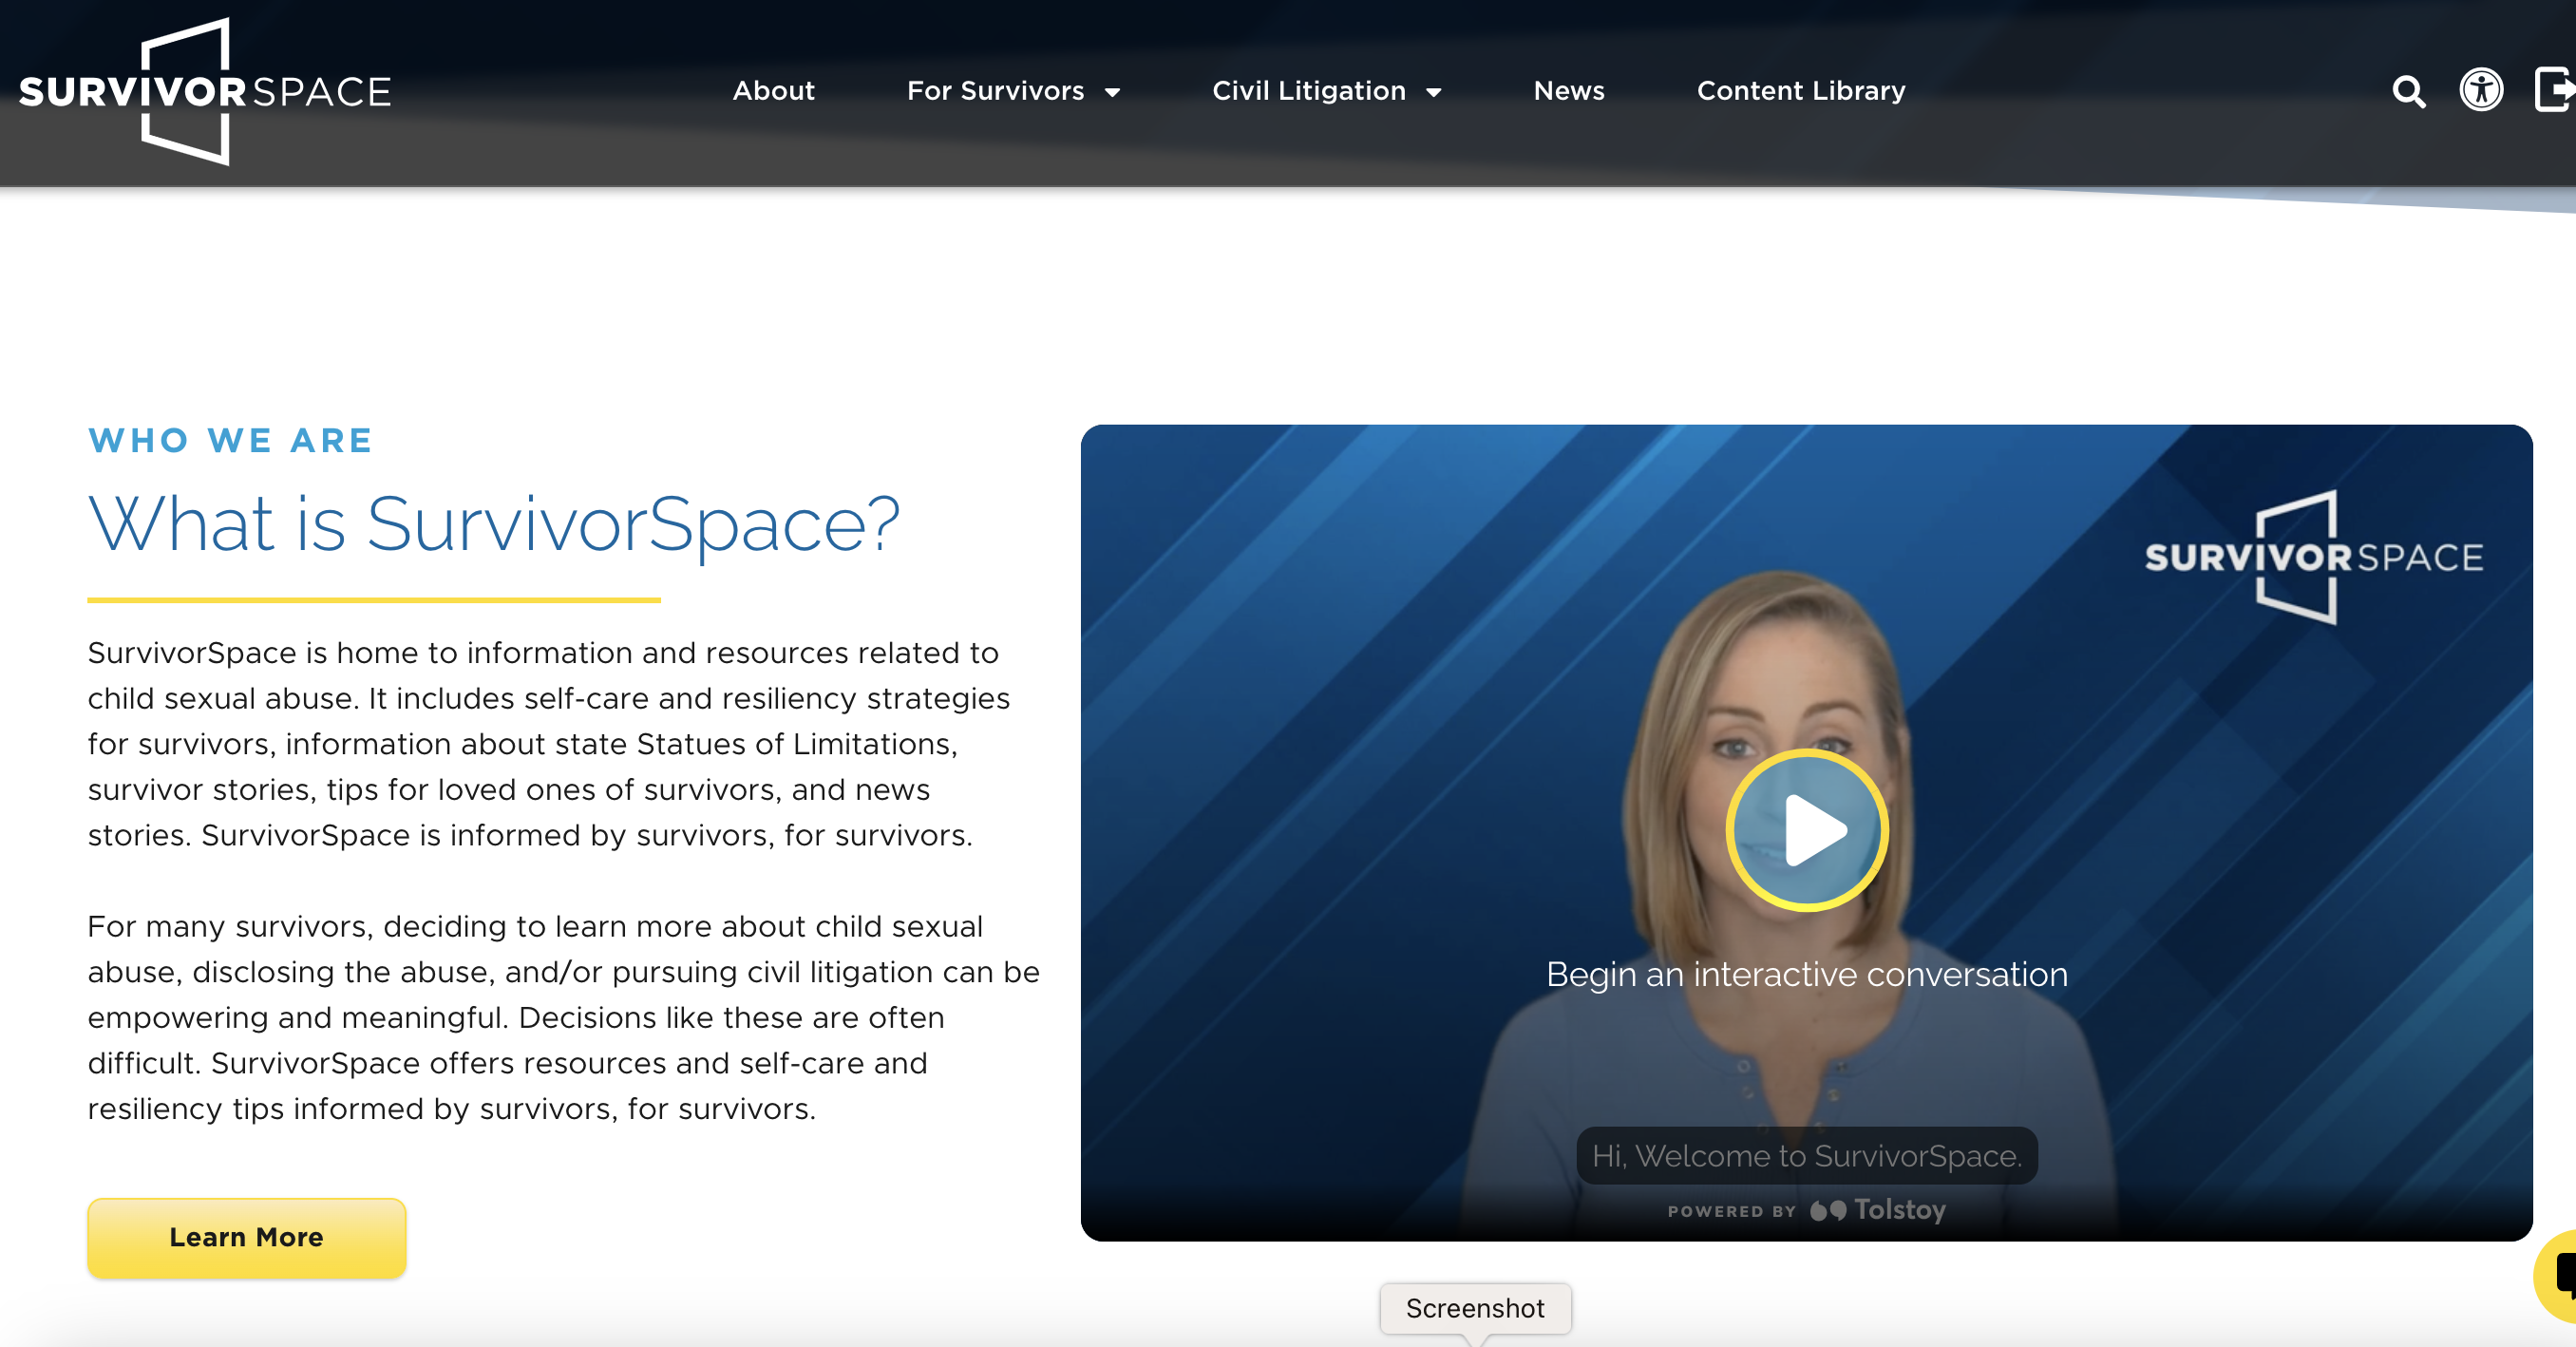Click the SurvivorSpace header logo

(x=205, y=91)
